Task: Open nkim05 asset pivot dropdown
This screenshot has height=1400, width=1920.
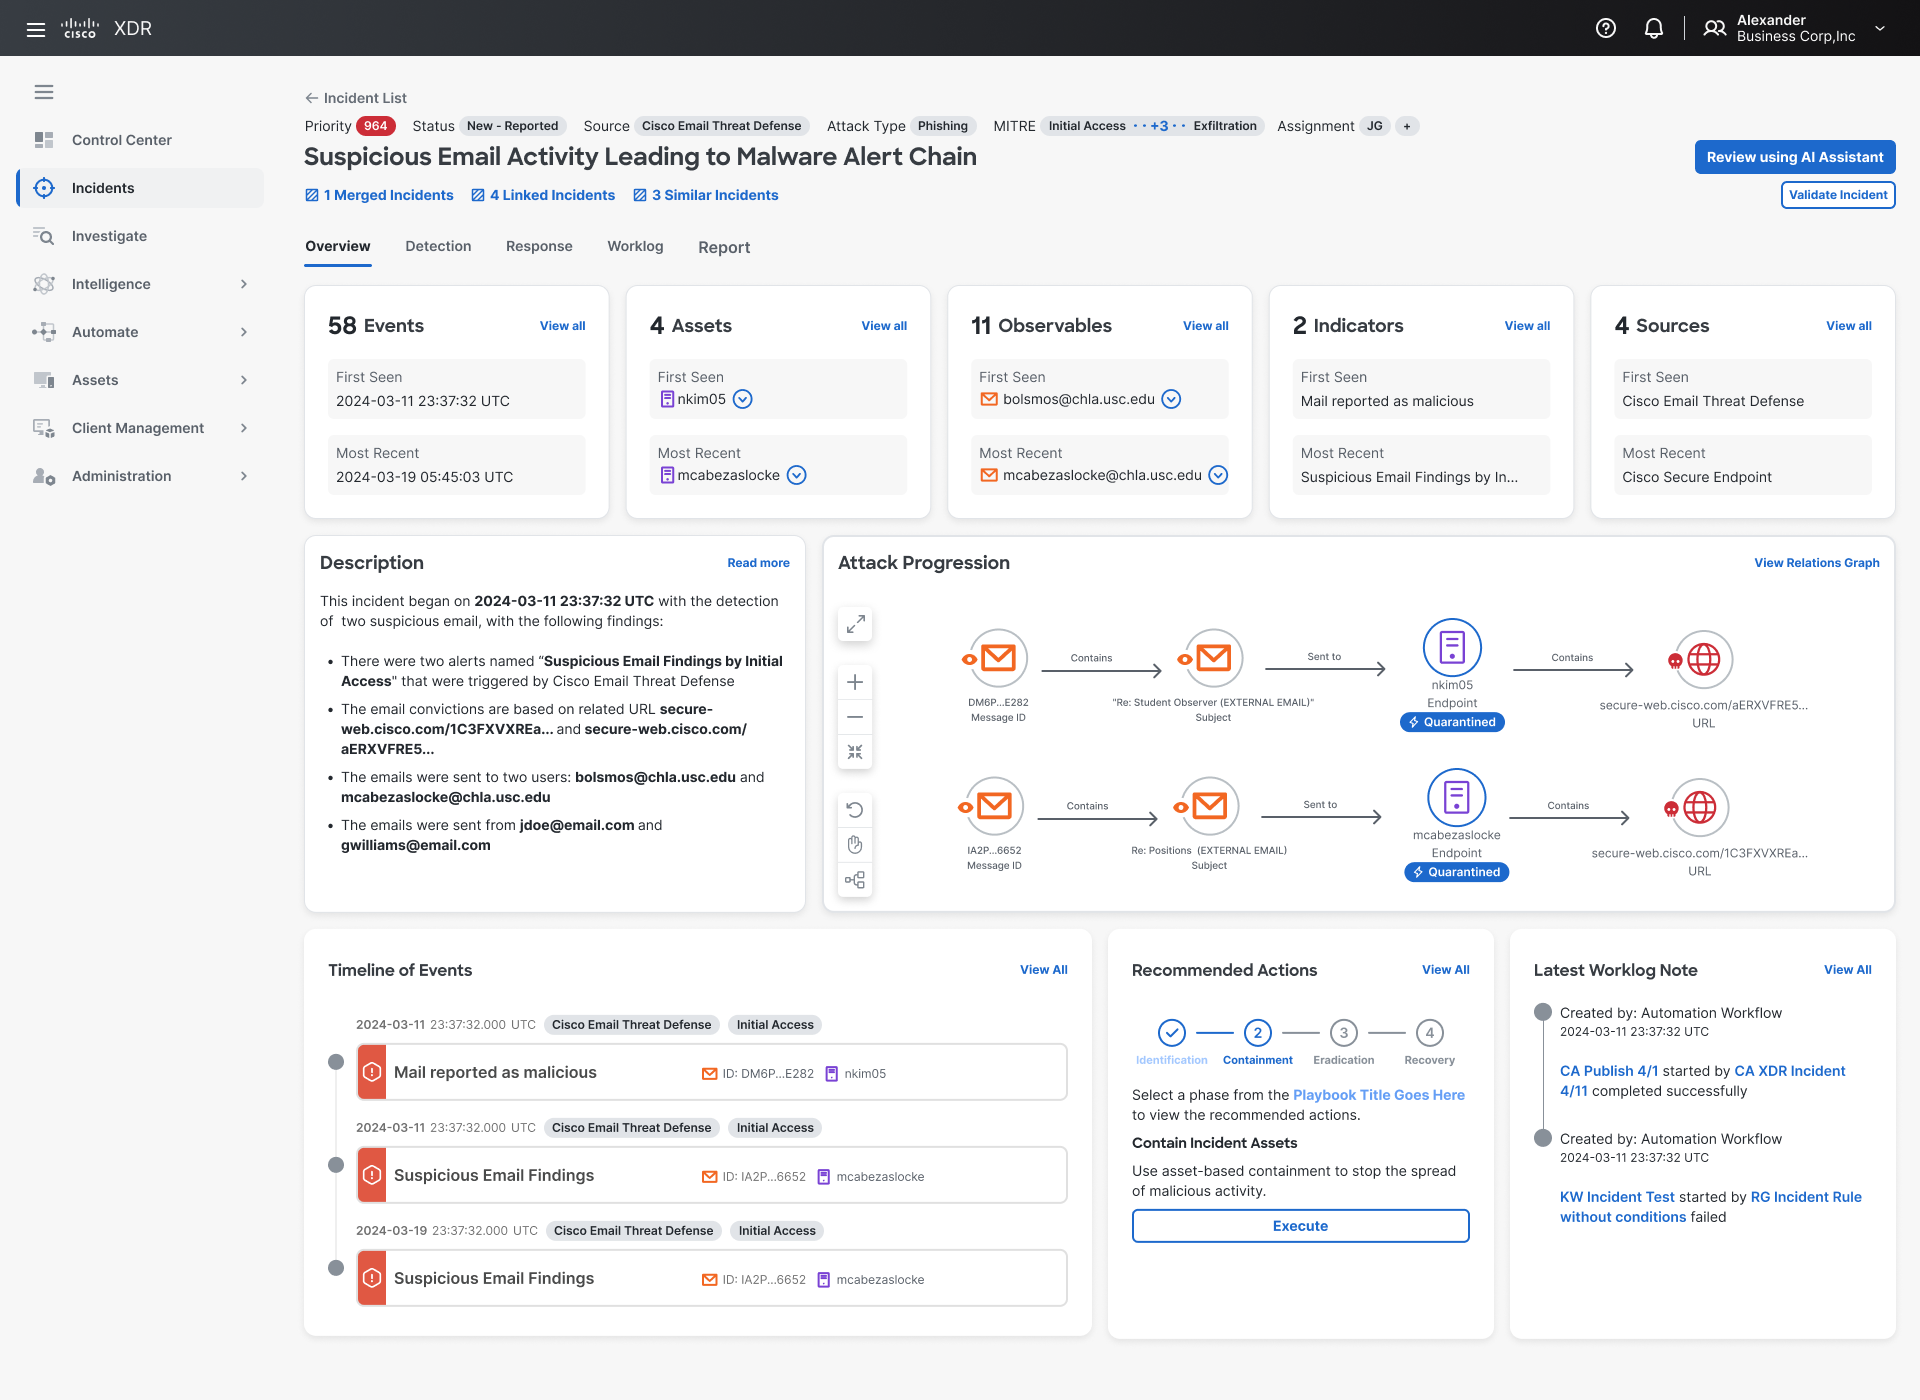Action: click(x=743, y=399)
